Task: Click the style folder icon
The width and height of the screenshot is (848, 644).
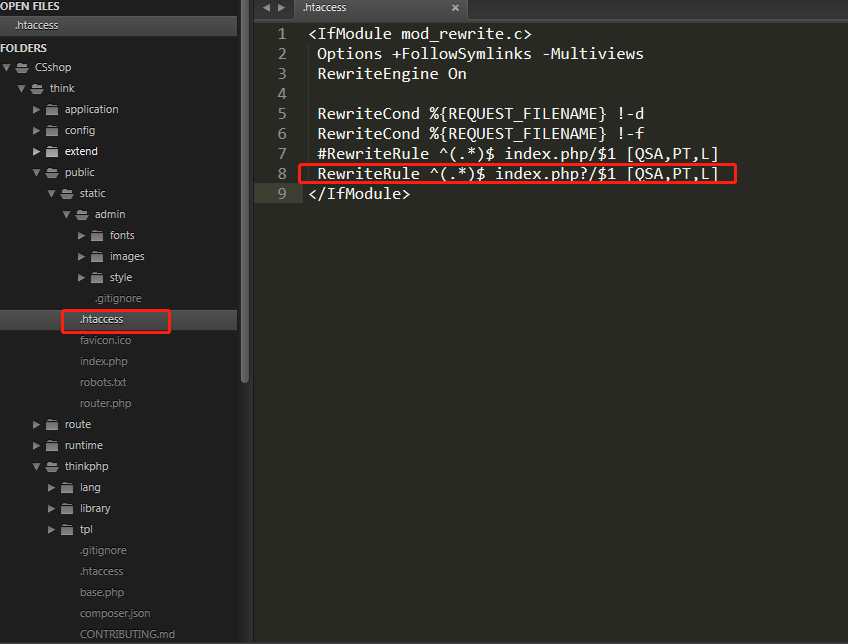Action: (x=97, y=278)
